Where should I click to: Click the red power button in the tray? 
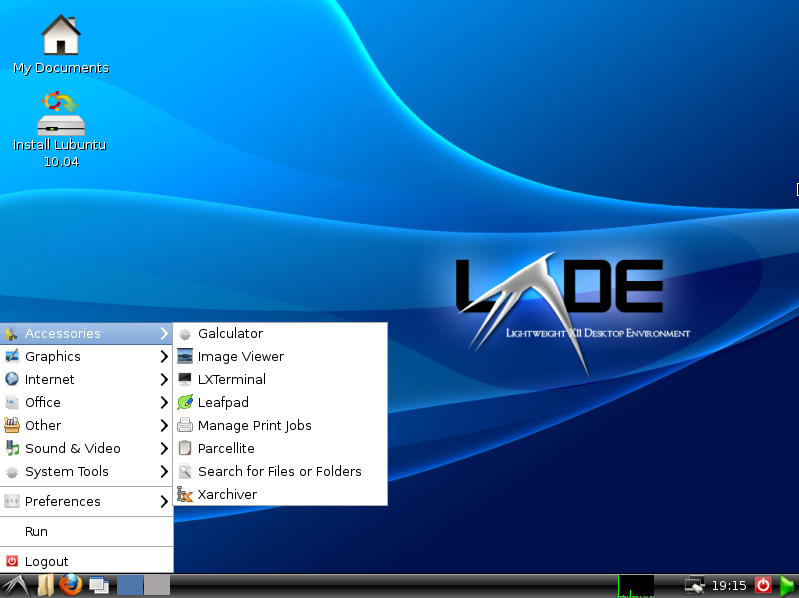(x=763, y=585)
